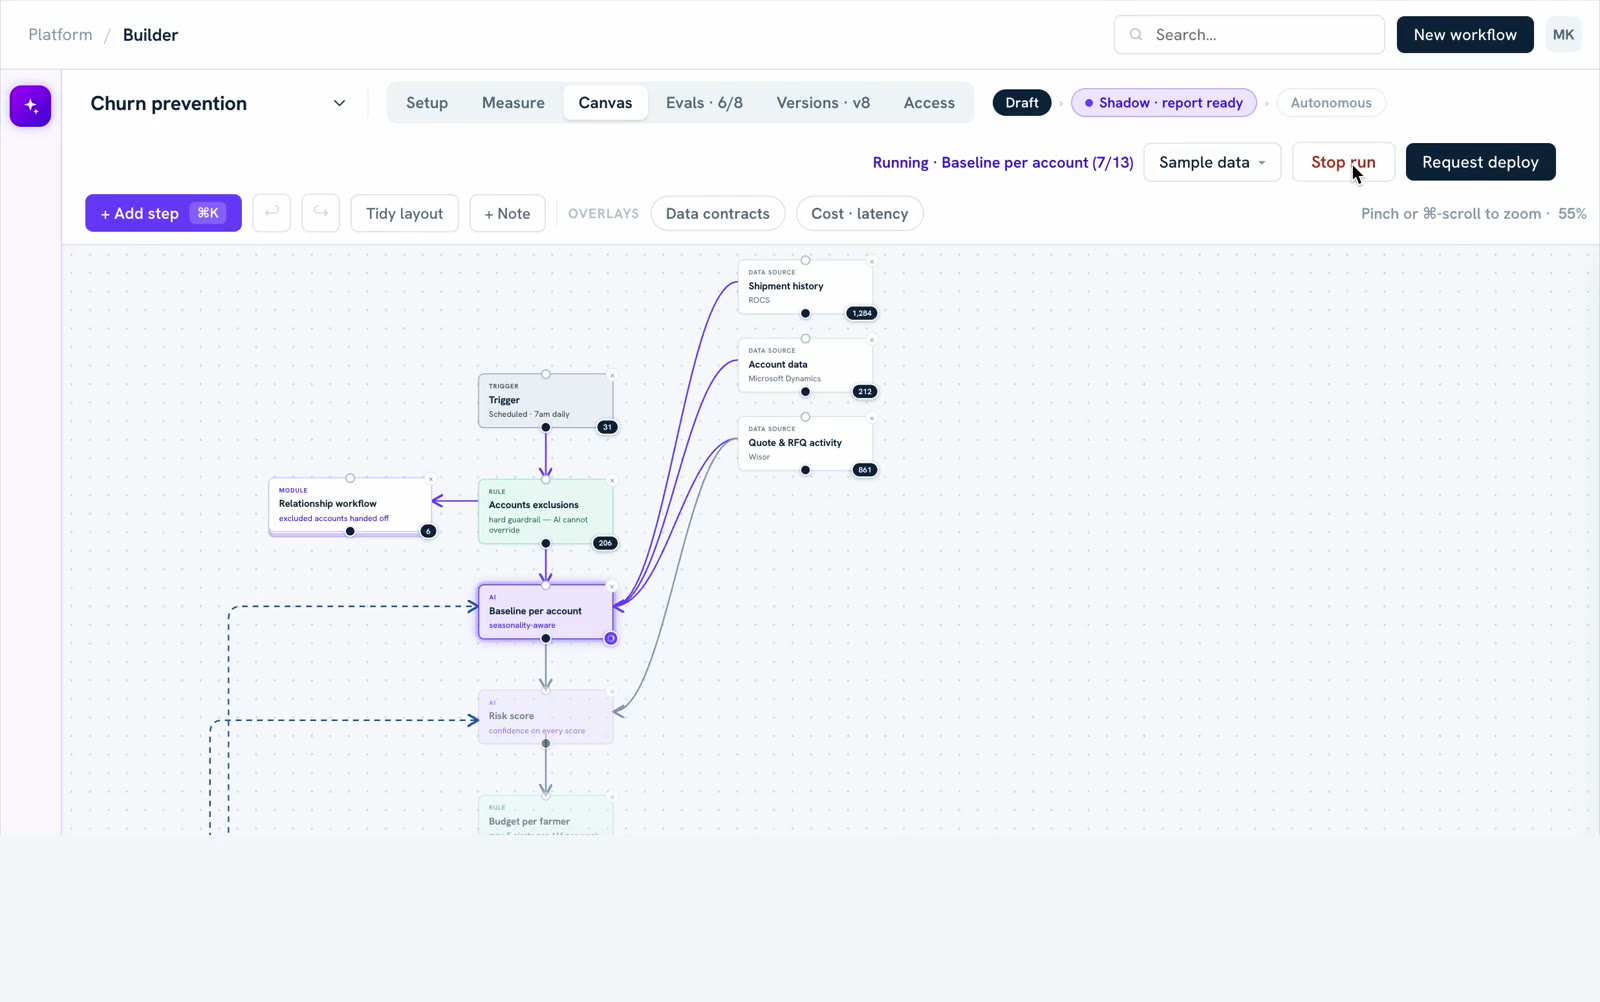Viewport: 1600px width, 1002px height.
Task: Open the Evals · 6/8 tab
Action: (x=704, y=103)
